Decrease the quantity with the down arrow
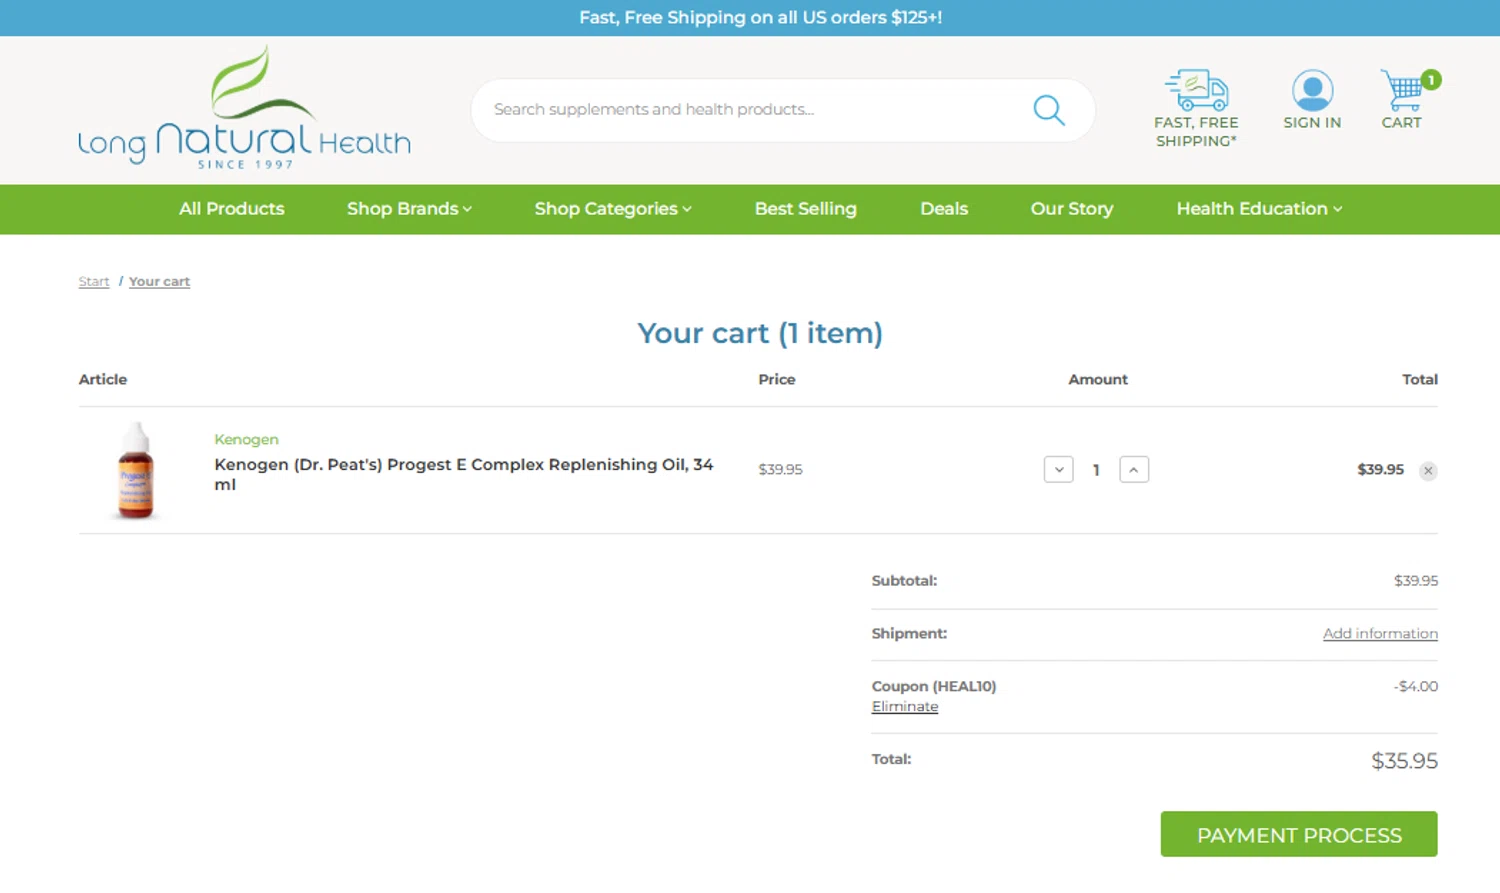1500x893 pixels. point(1058,469)
